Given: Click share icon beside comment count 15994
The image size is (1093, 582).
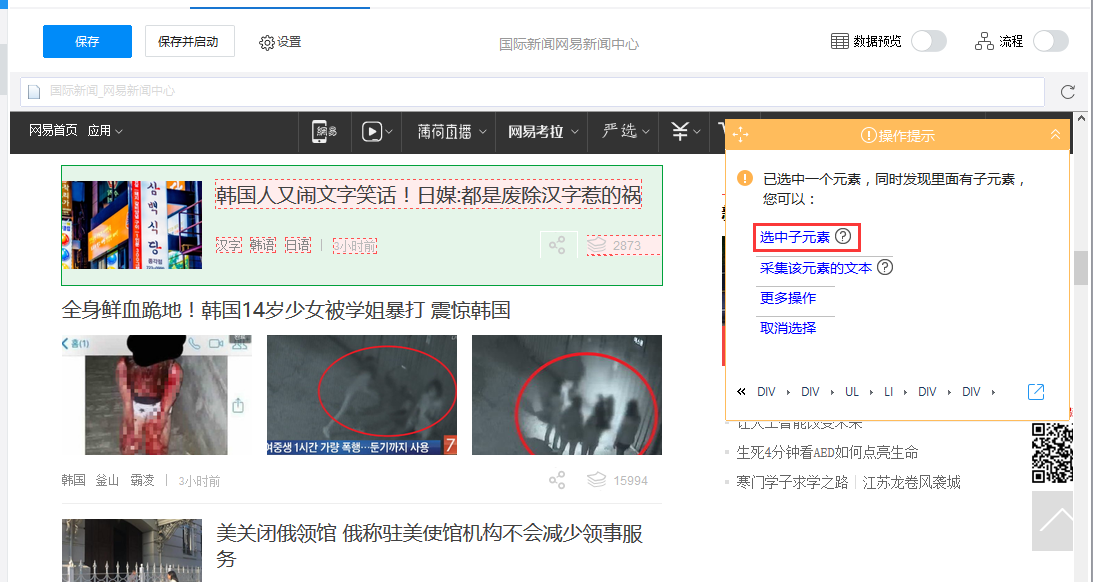Looking at the screenshot, I should pyautogui.click(x=557, y=480).
